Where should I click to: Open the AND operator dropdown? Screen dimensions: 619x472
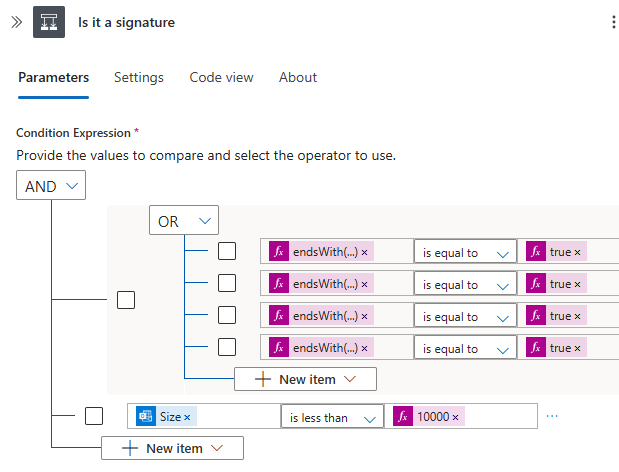pyautogui.click(x=51, y=186)
